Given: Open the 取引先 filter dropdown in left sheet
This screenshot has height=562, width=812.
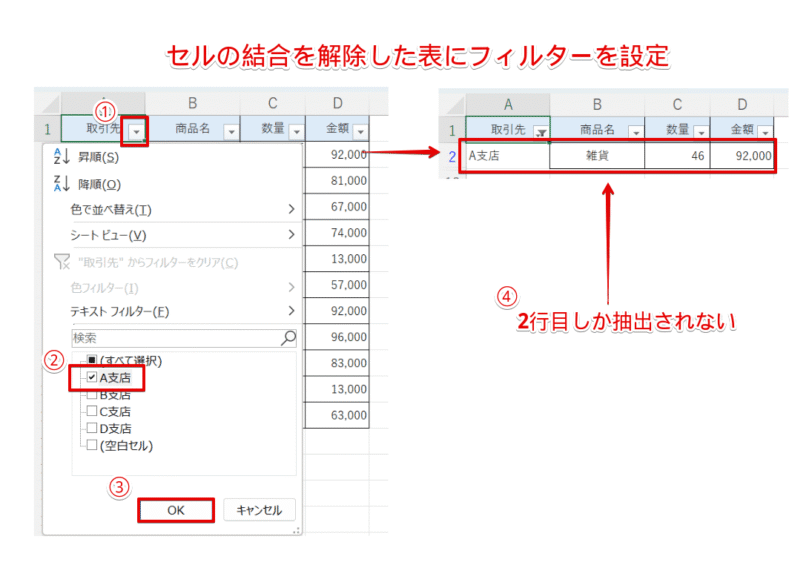Looking at the screenshot, I should click(x=136, y=132).
